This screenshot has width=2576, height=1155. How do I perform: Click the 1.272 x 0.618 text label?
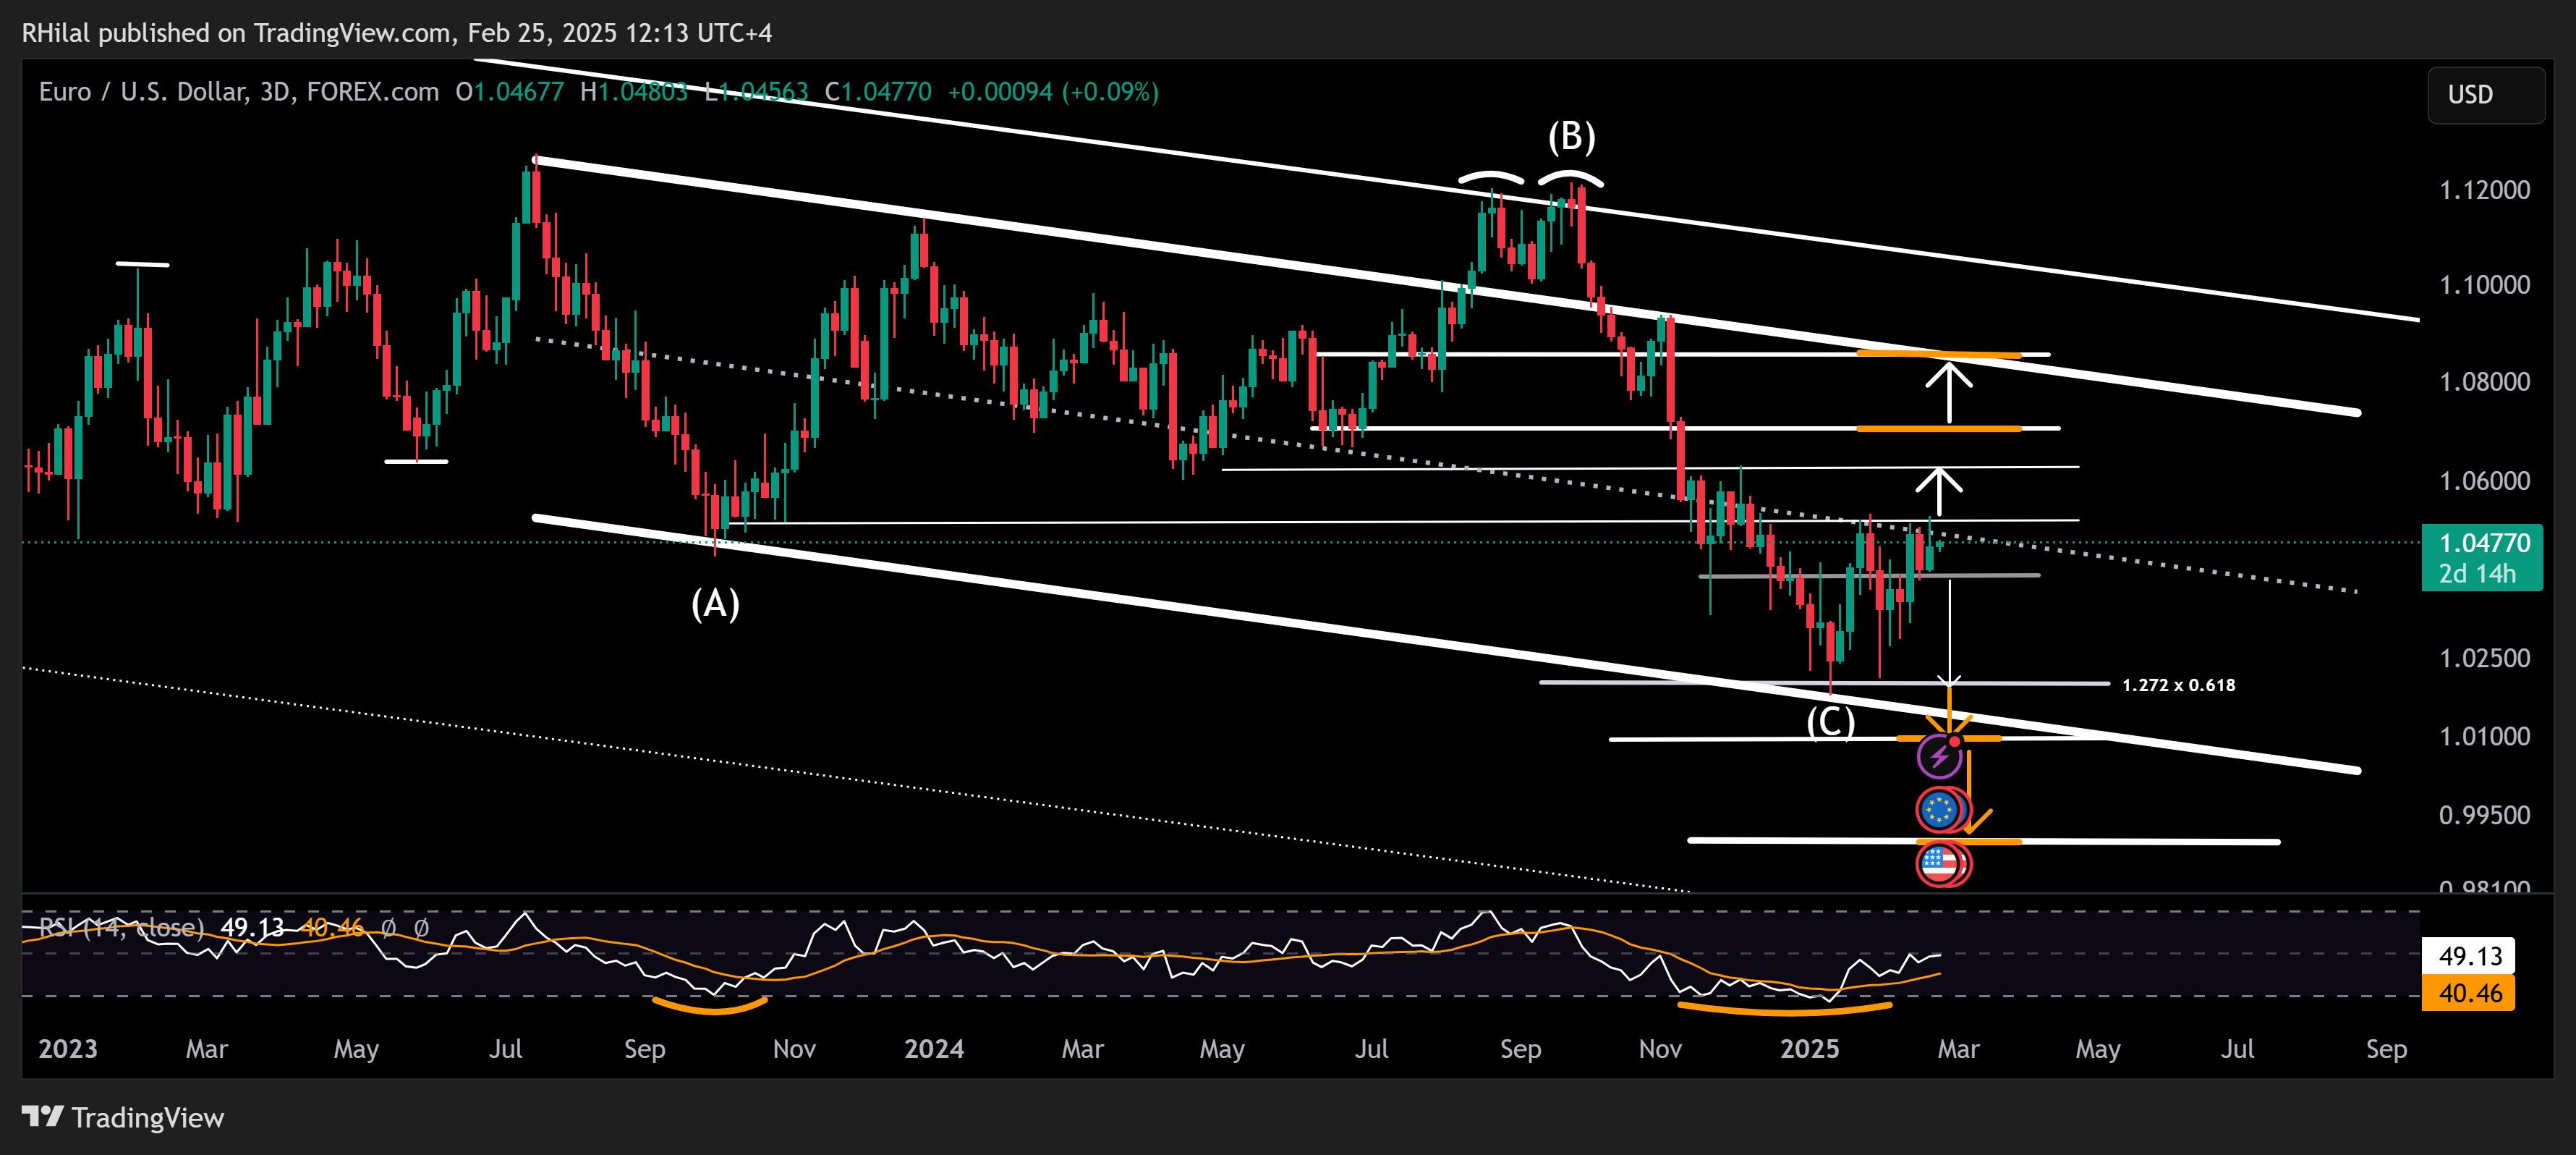[2179, 685]
